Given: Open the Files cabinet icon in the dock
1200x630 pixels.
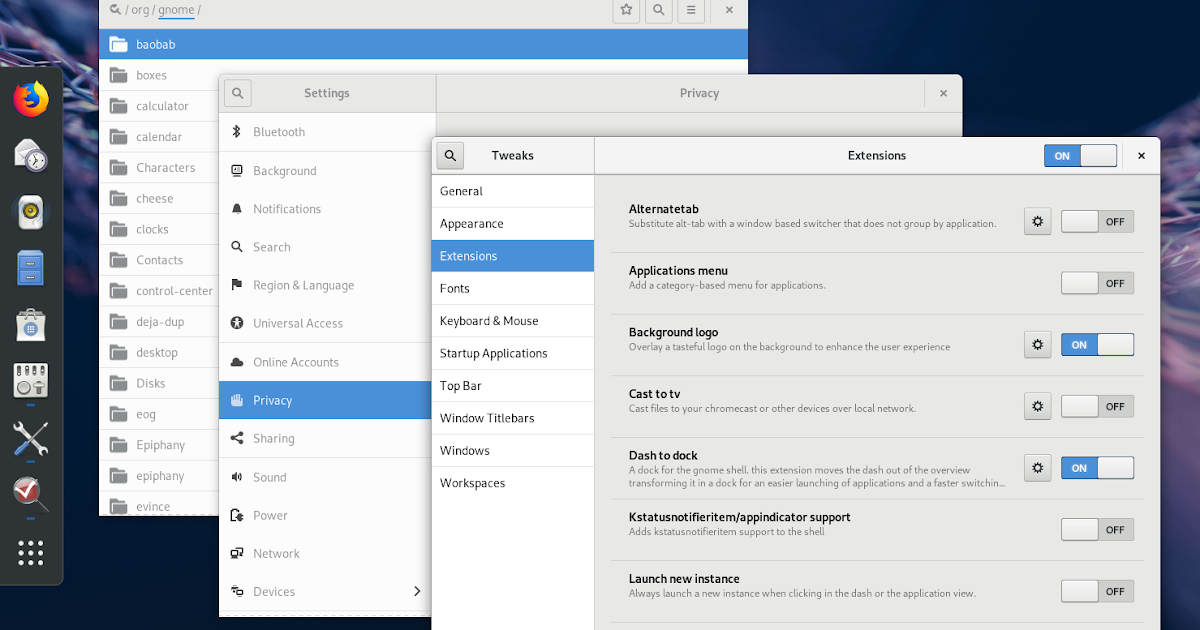Looking at the screenshot, I should pos(31,268).
